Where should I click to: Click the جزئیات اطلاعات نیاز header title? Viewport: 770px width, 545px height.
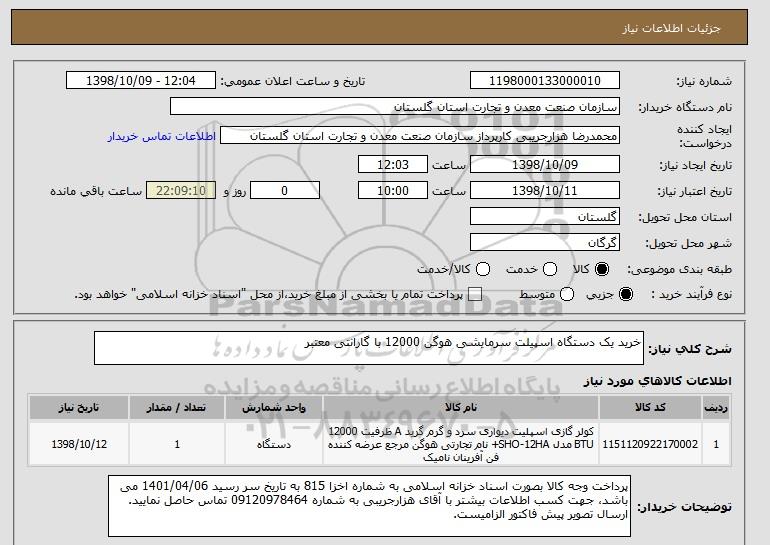671,28
